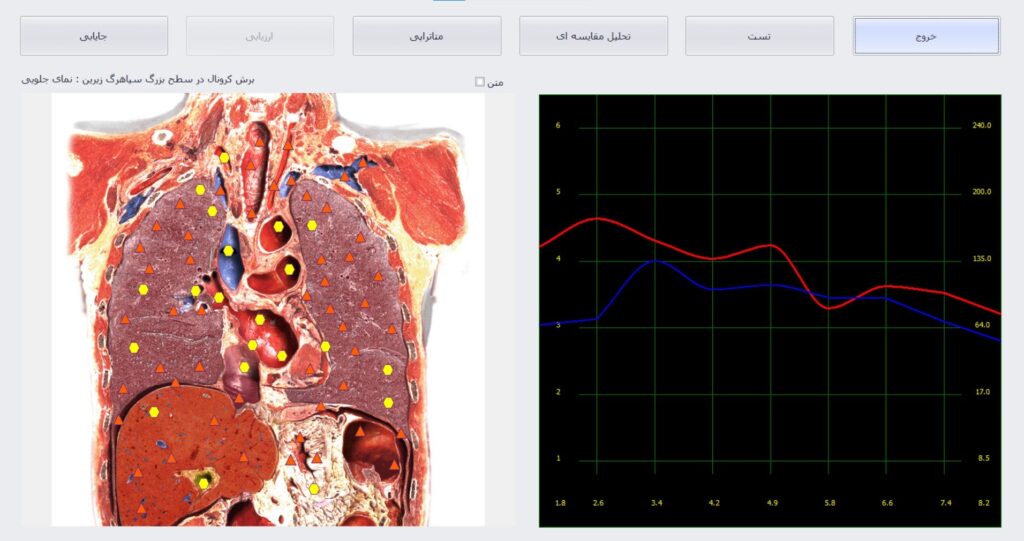Select the جایابی (Positioning) button
1024x541 pixels.
tap(94, 36)
